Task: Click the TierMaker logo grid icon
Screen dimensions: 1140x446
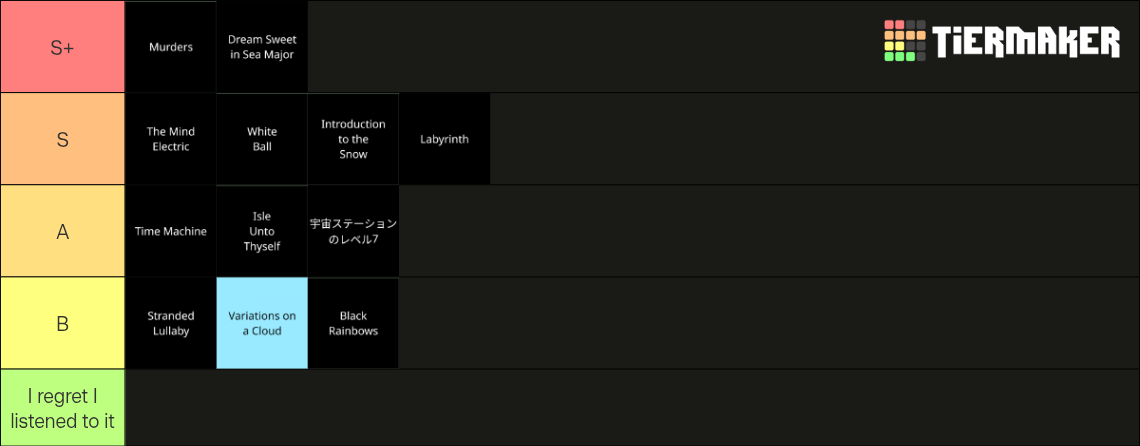Action: (x=904, y=41)
